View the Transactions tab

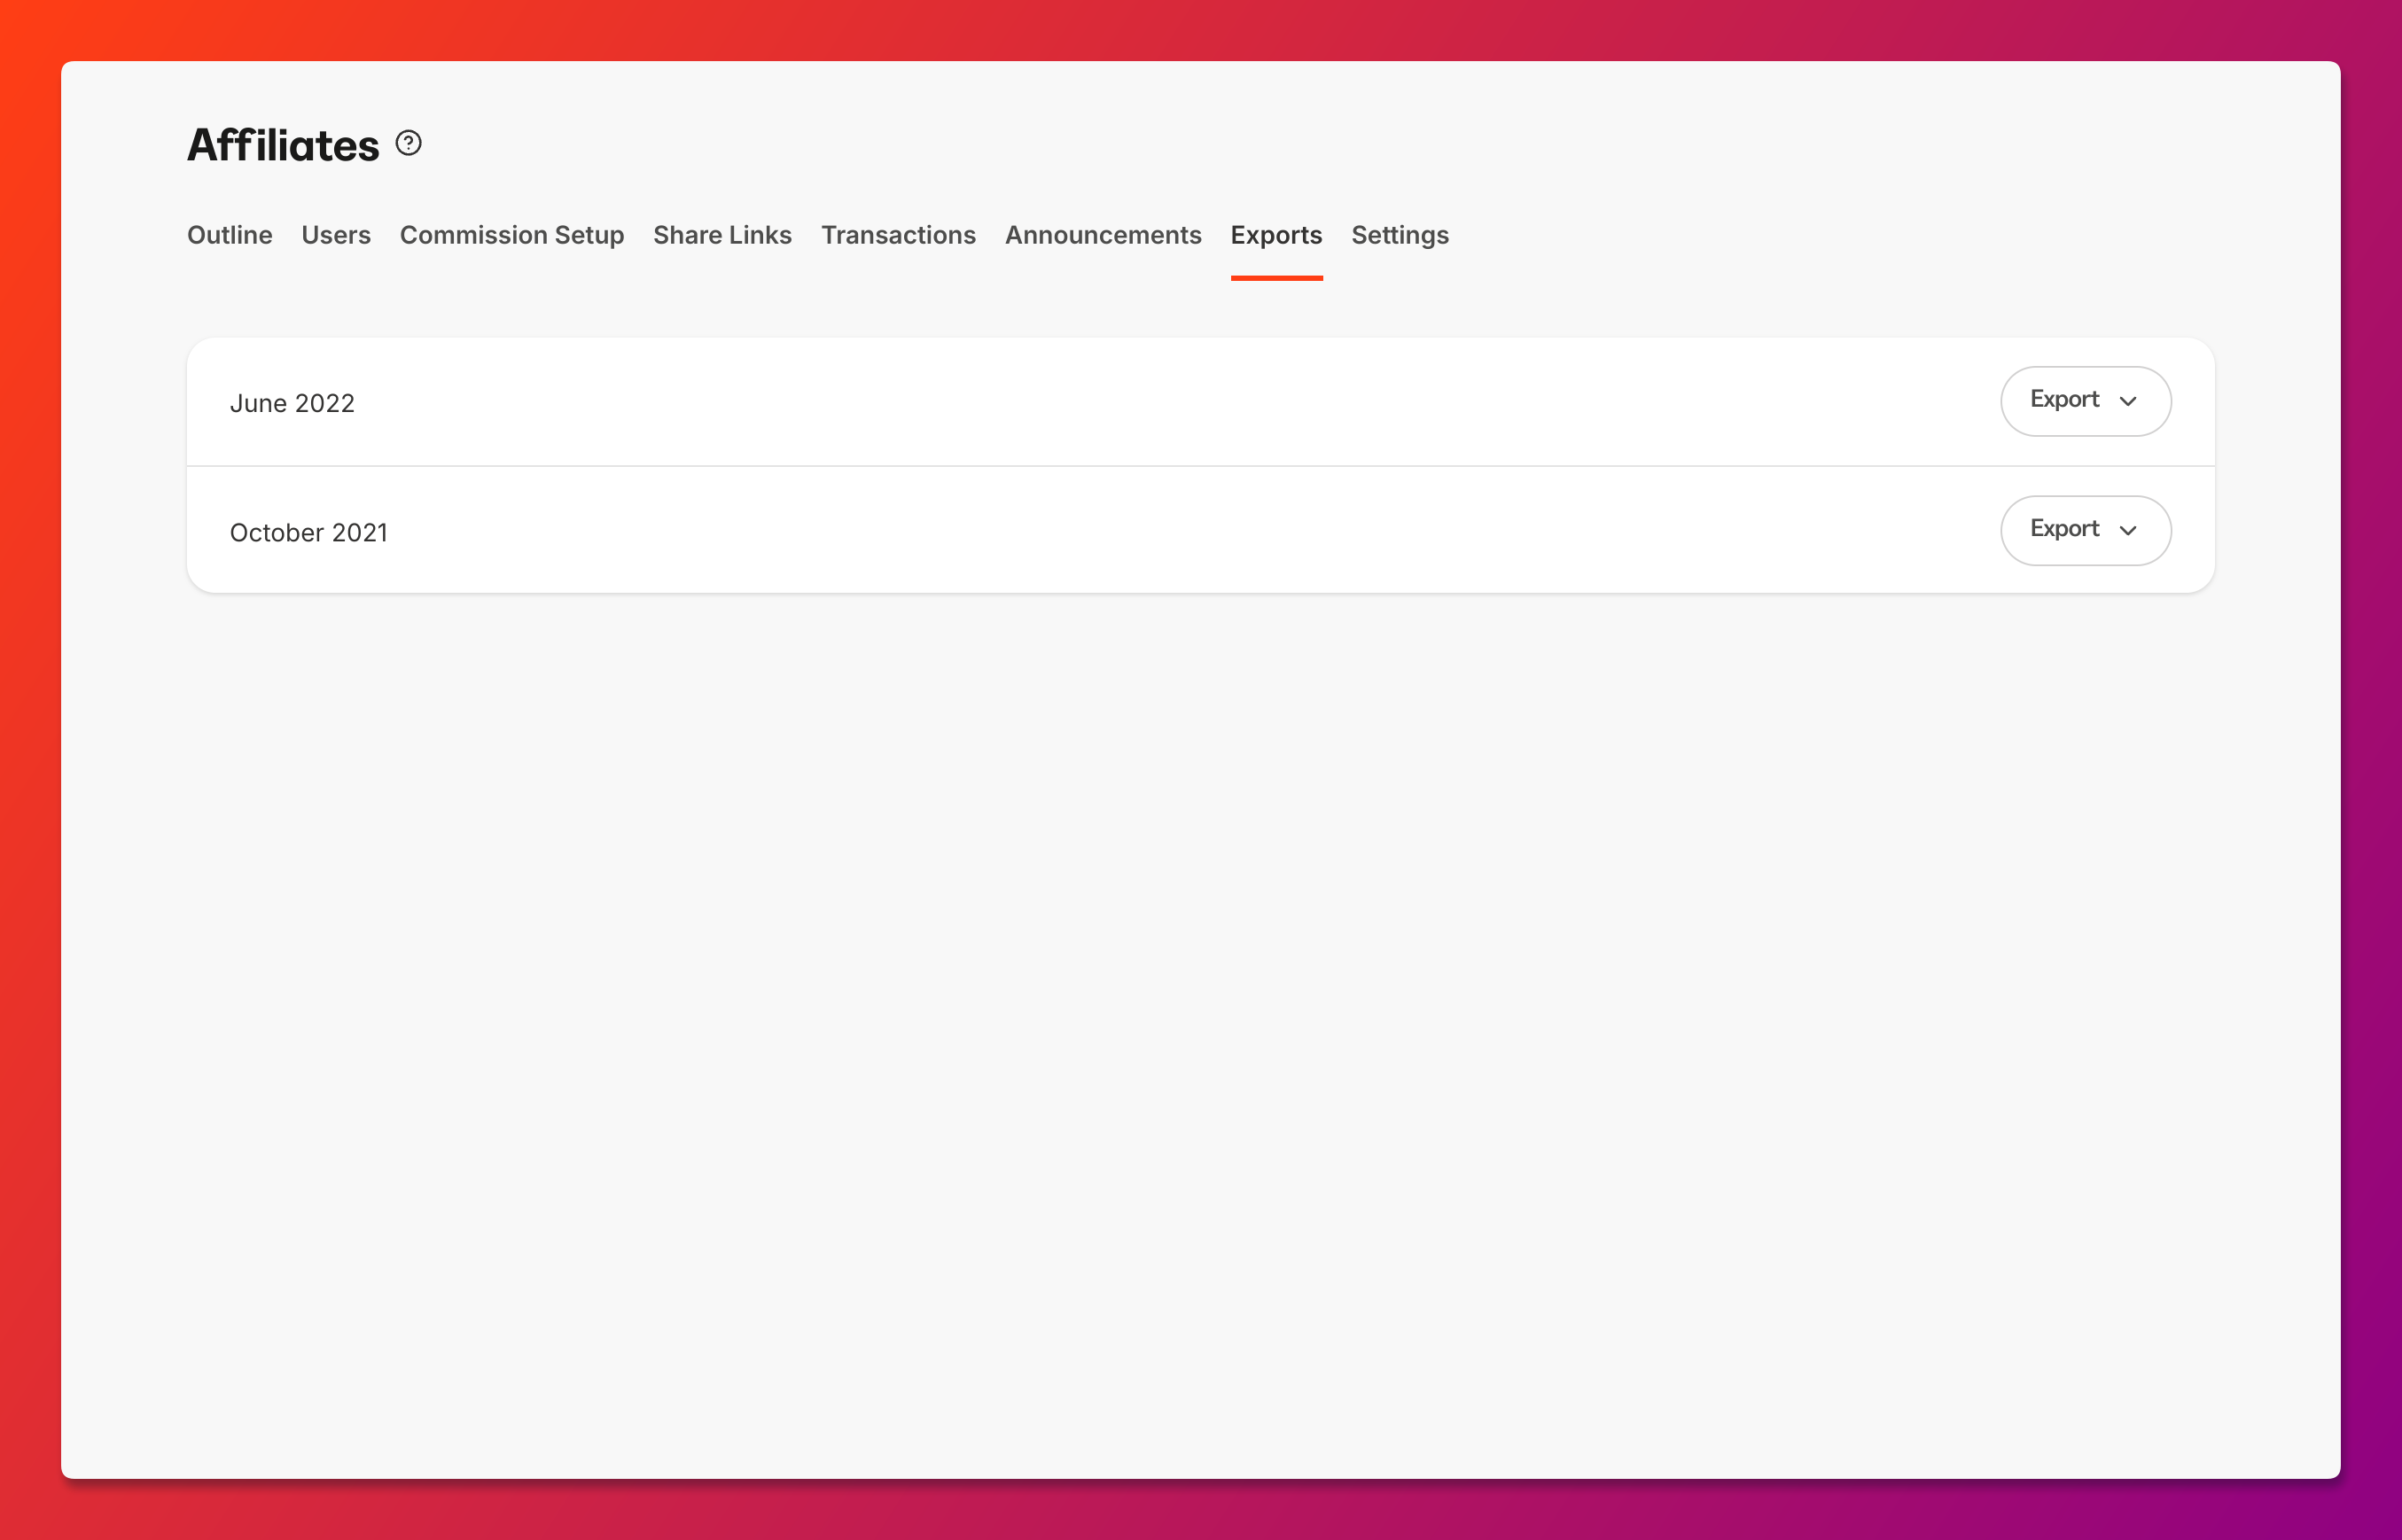[x=898, y=235]
